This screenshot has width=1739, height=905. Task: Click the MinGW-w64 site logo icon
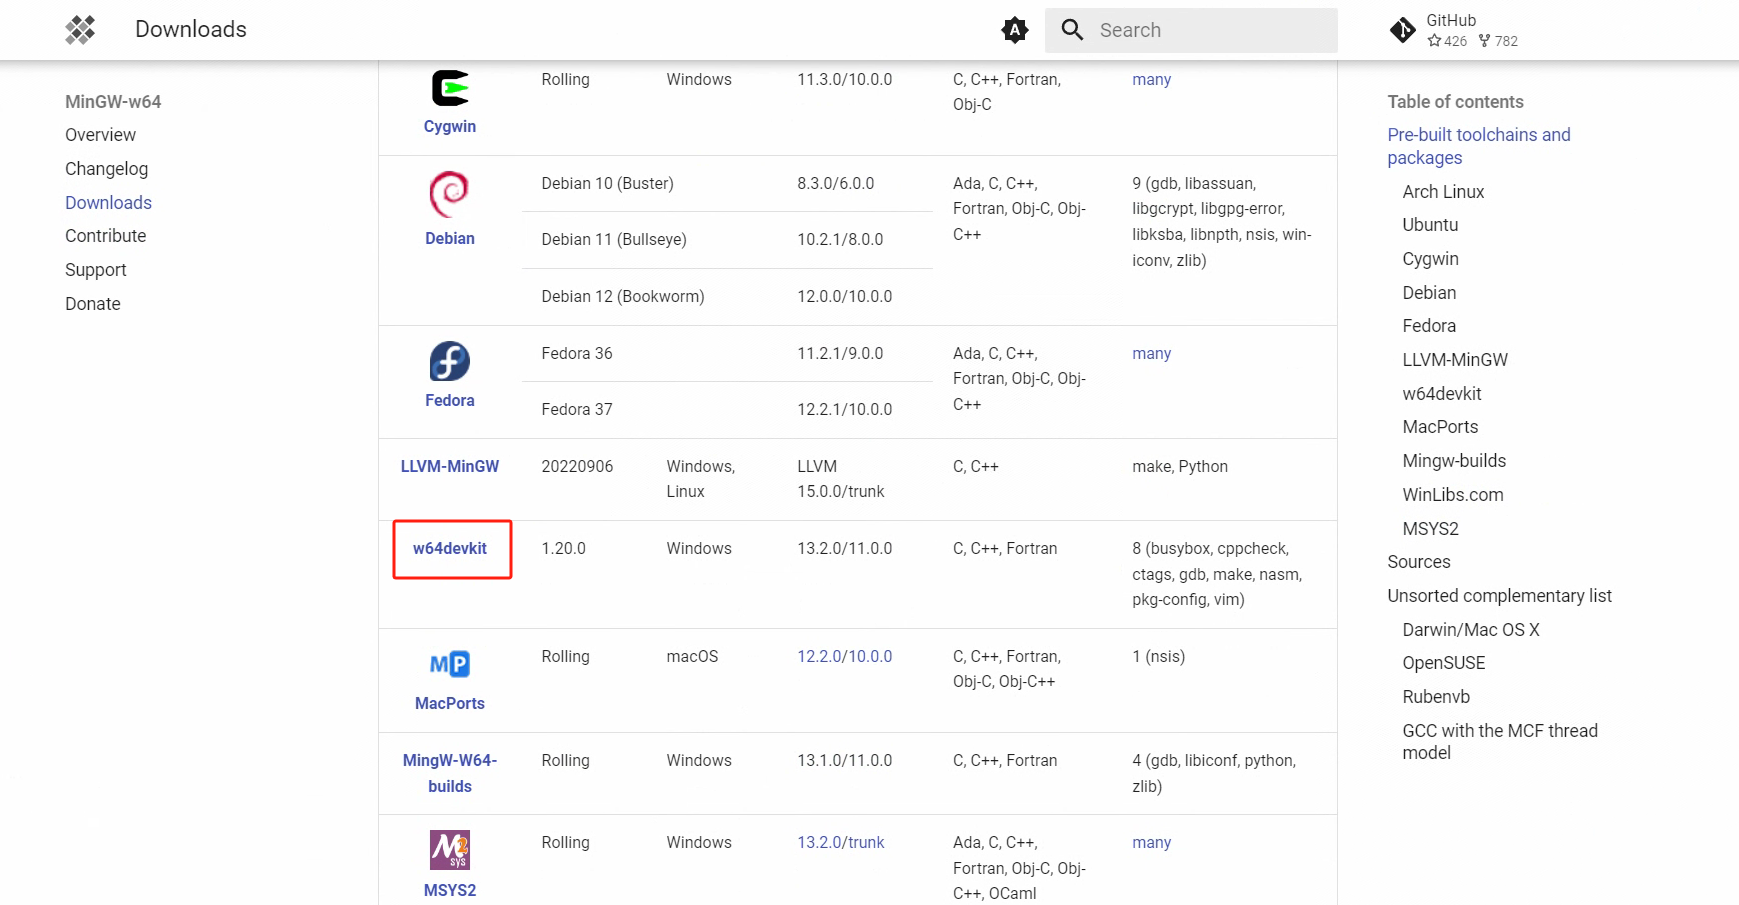point(80,30)
